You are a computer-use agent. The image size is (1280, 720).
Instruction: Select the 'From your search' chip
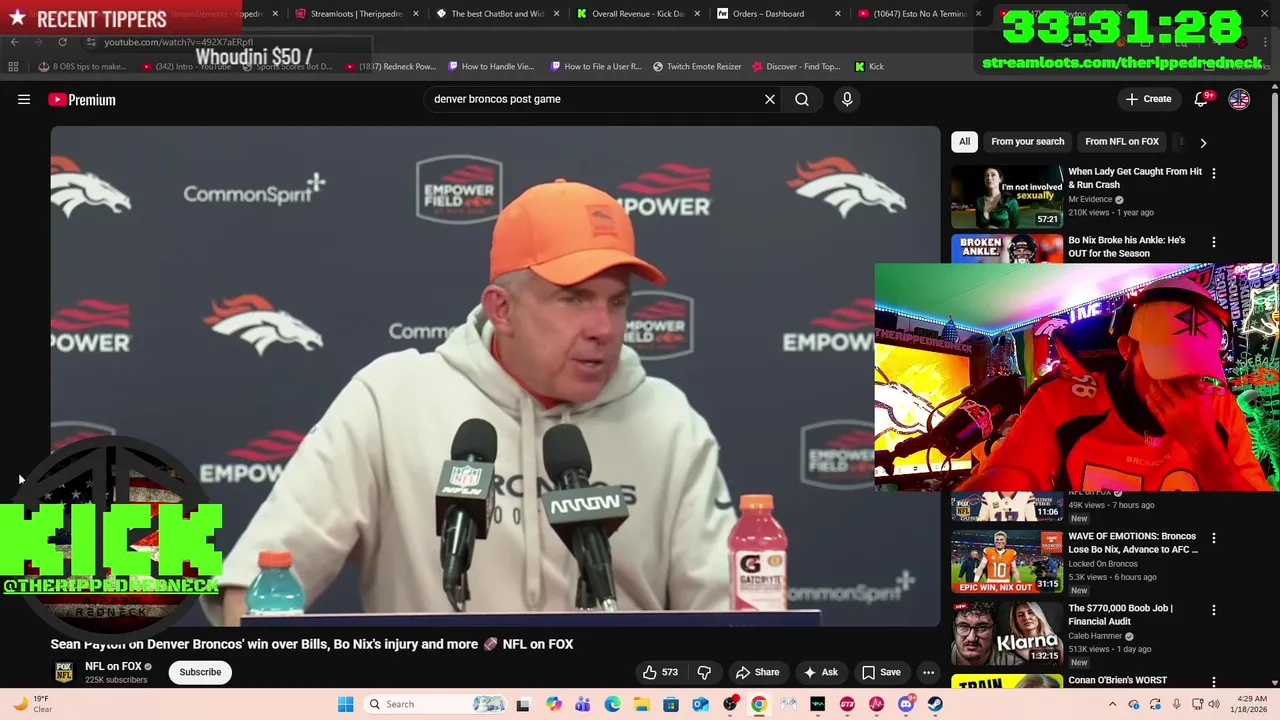[1027, 142]
